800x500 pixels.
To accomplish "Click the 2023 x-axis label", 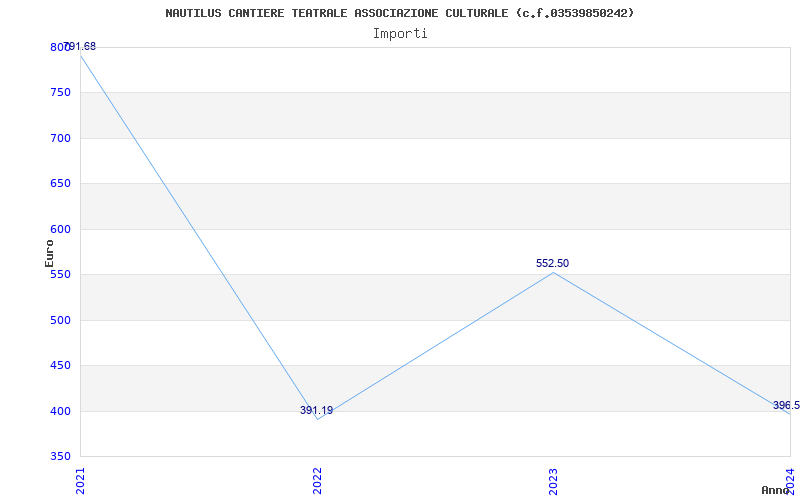I will (x=553, y=481).
